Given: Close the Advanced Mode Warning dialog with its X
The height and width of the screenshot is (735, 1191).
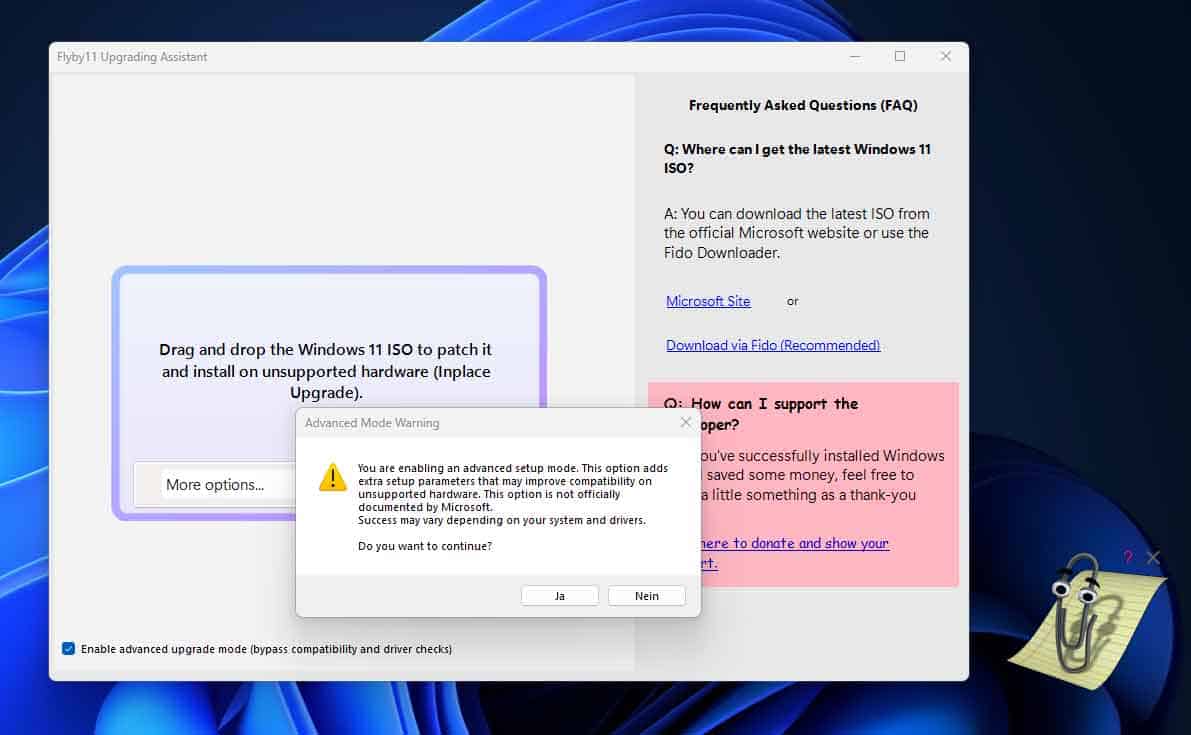Looking at the screenshot, I should click(x=686, y=422).
